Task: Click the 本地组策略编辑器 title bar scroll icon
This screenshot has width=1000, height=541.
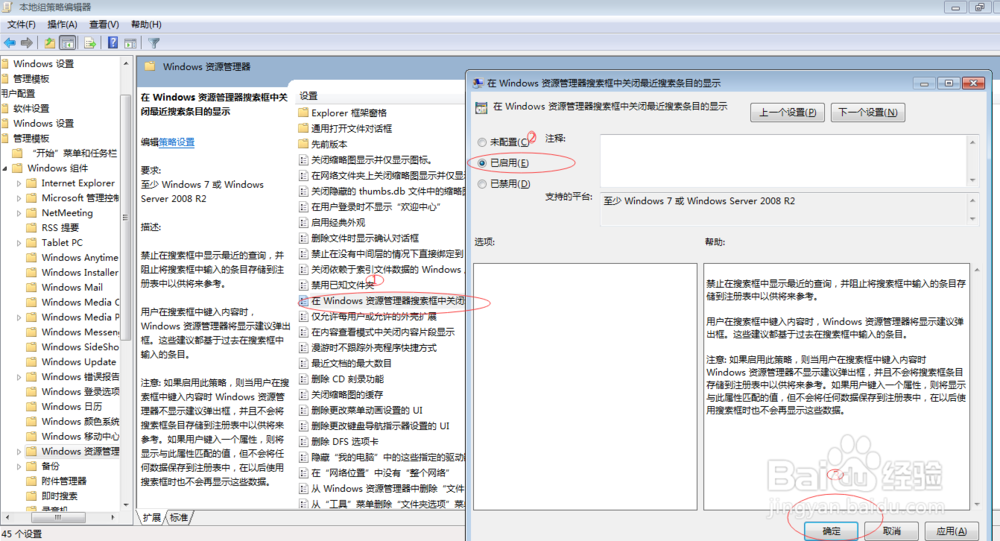Action: [8, 7]
